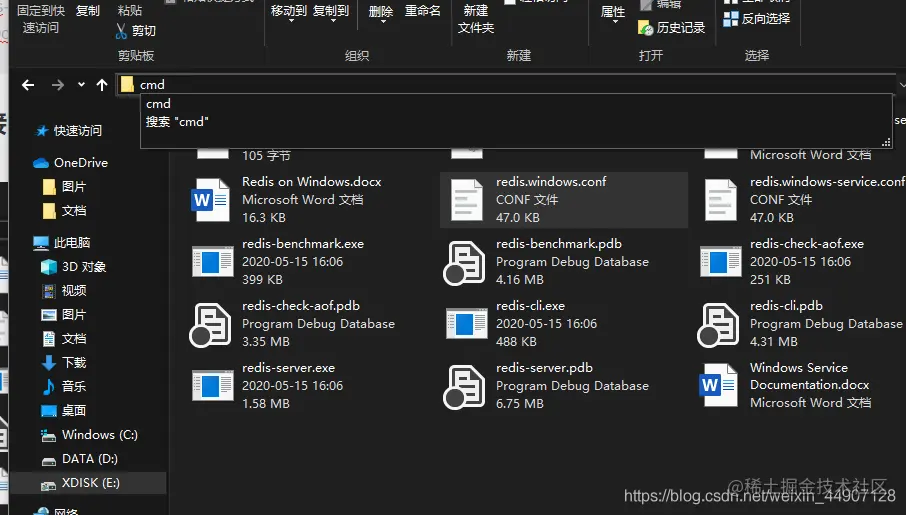Open 图片 under 此电脑
Viewport: 906px width, 515px height.
pyautogui.click(x=65, y=314)
